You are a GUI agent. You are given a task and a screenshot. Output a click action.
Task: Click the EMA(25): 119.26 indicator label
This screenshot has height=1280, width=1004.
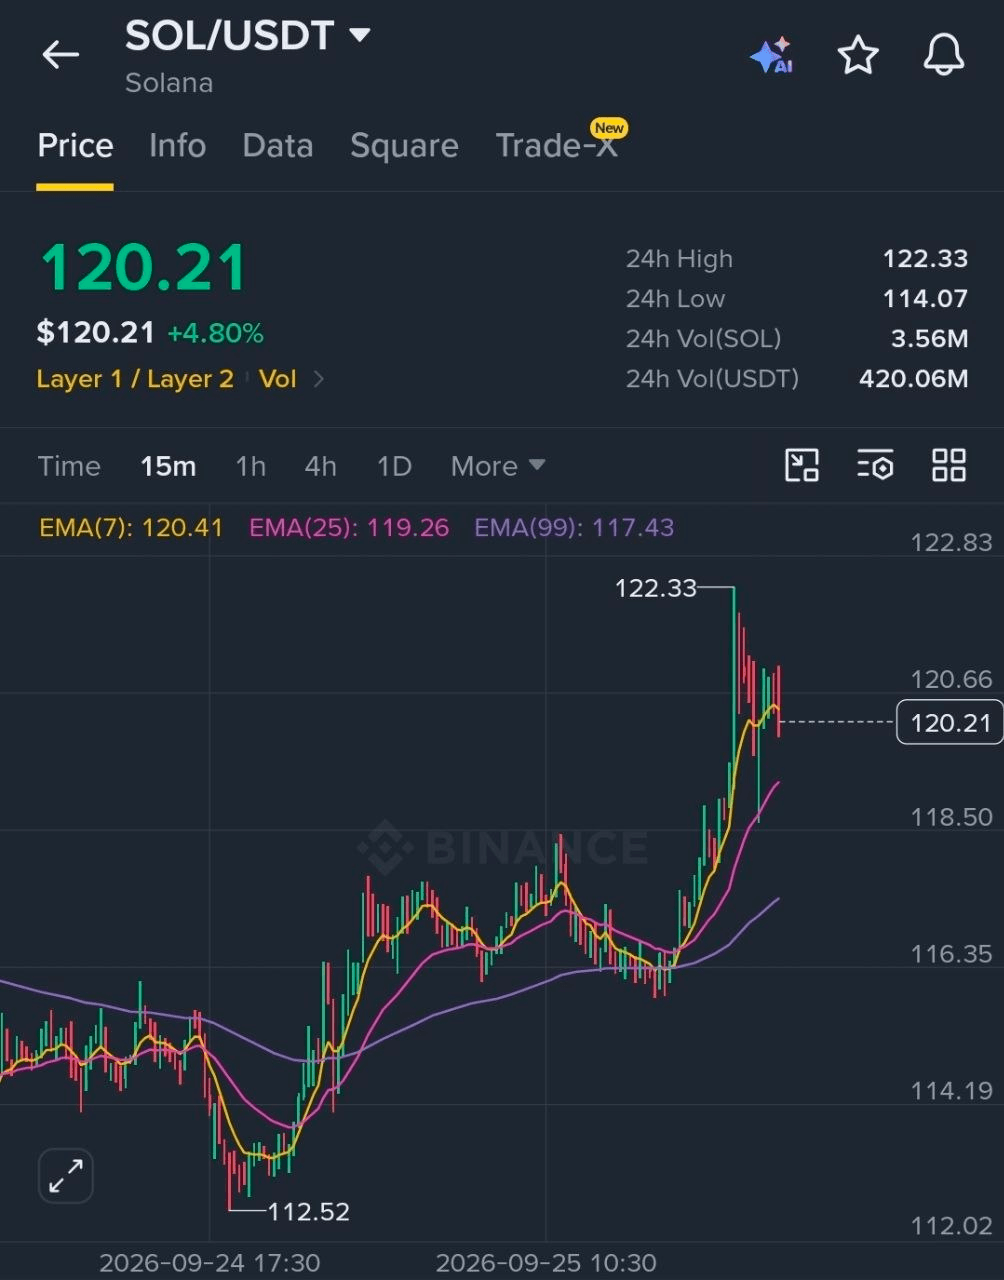click(349, 527)
